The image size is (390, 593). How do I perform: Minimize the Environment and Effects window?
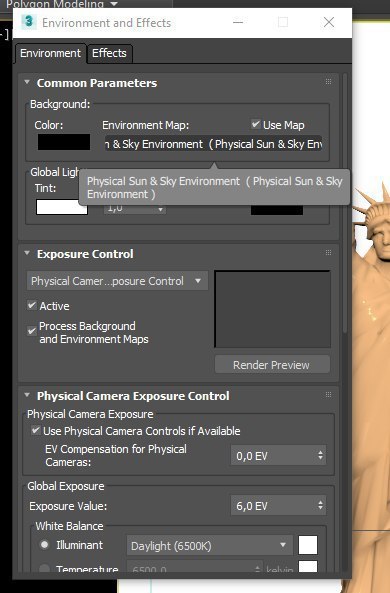tap(238, 22)
